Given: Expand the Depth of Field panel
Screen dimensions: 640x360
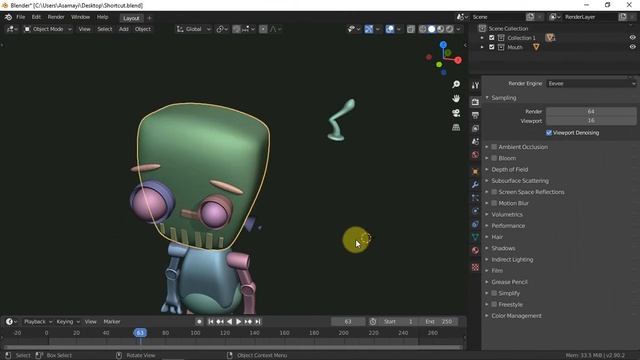Looking at the screenshot, I should [509, 169].
